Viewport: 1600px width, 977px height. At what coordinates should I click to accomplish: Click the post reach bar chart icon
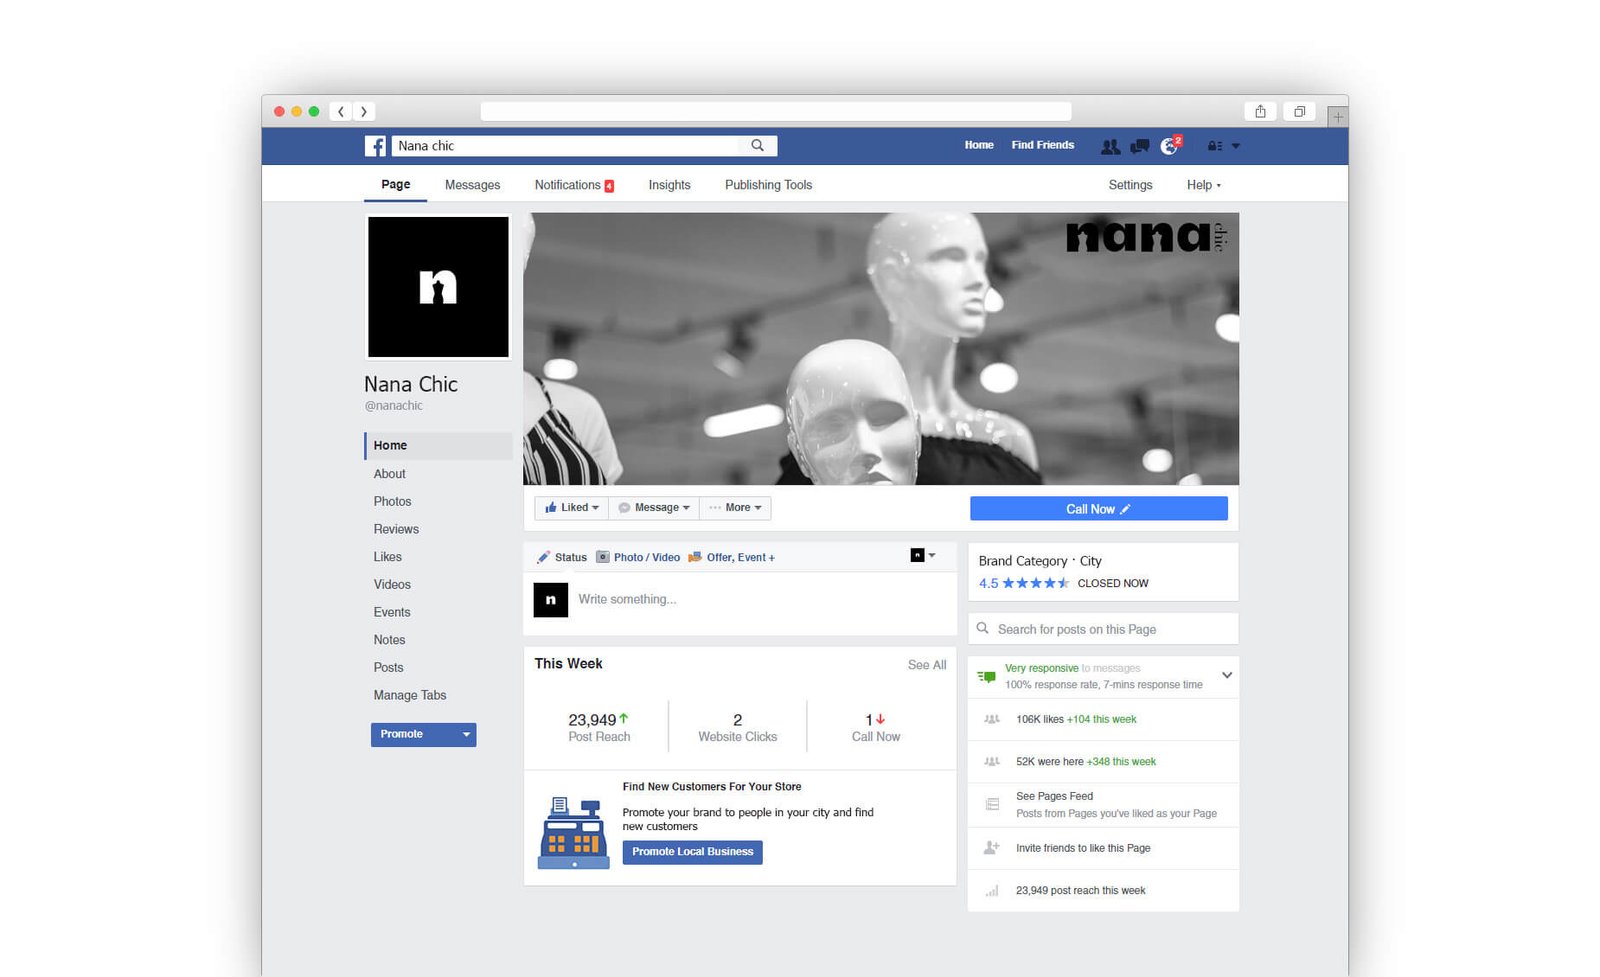(992, 890)
